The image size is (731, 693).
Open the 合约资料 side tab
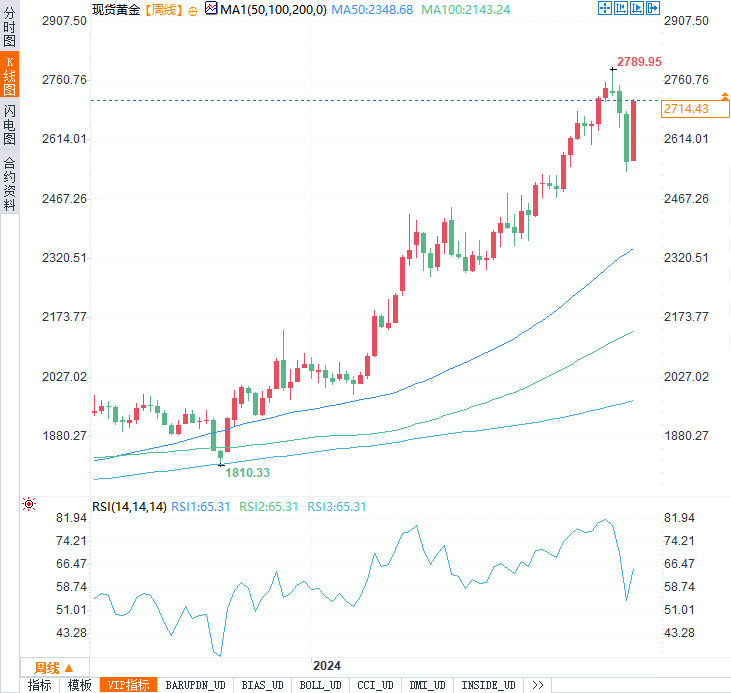click(x=10, y=183)
